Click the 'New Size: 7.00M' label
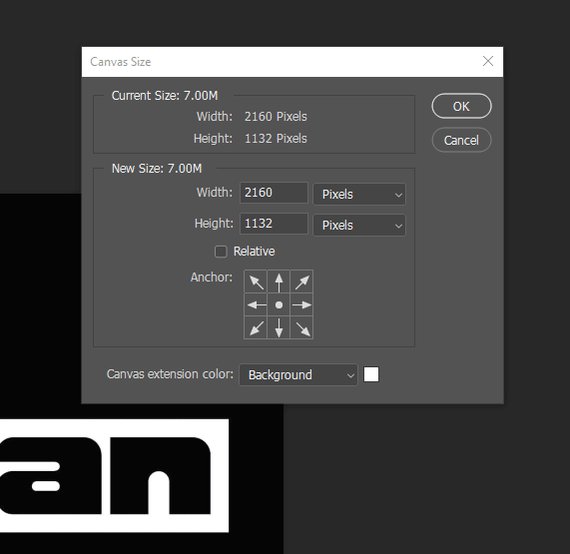570x554 pixels. pos(157,169)
